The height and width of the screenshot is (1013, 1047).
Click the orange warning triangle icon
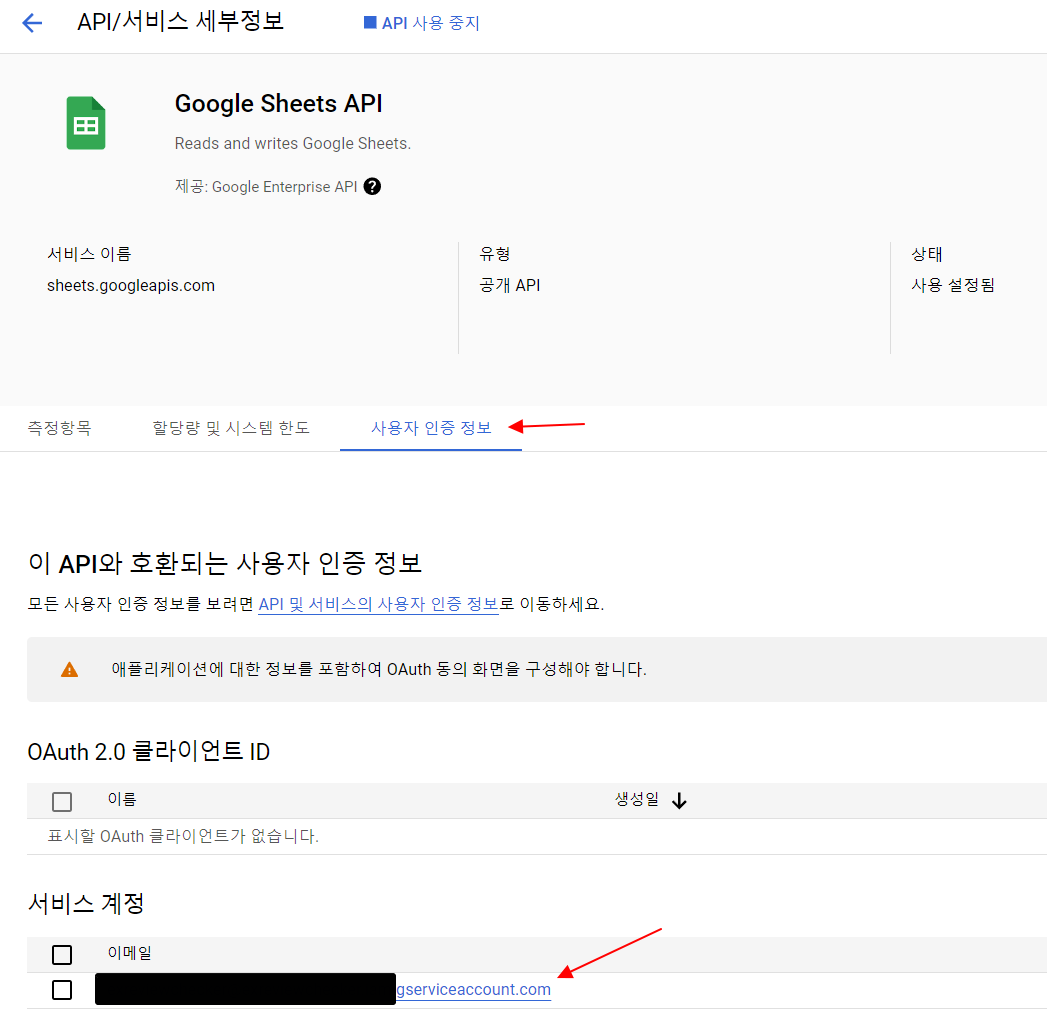point(69,669)
